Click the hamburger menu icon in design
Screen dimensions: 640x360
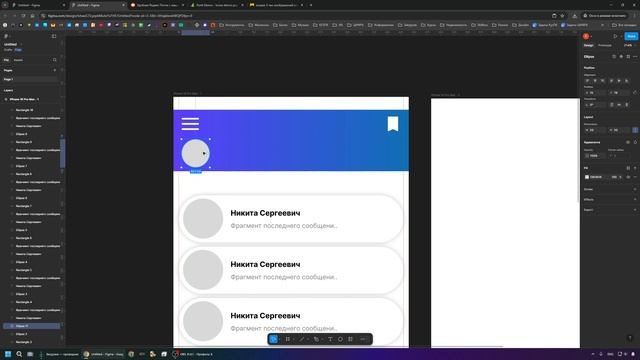[190, 124]
